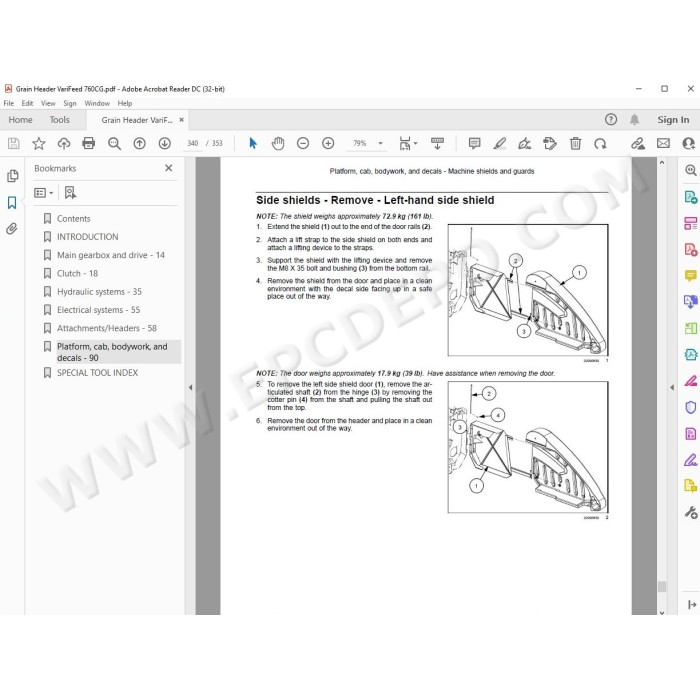
Task: Send file by email envelope
Action: coord(663,143)
